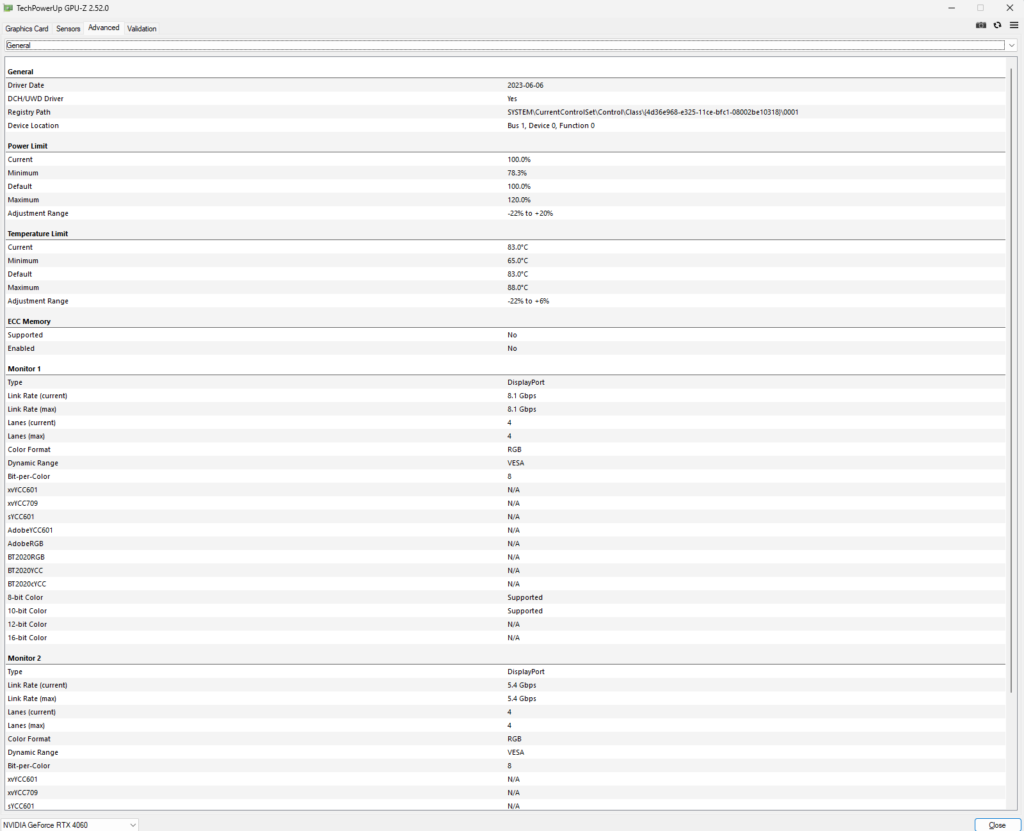Select the Driver Date value 2023-06-06
This screenshot has height=831, width=1024.
point(525,86)
